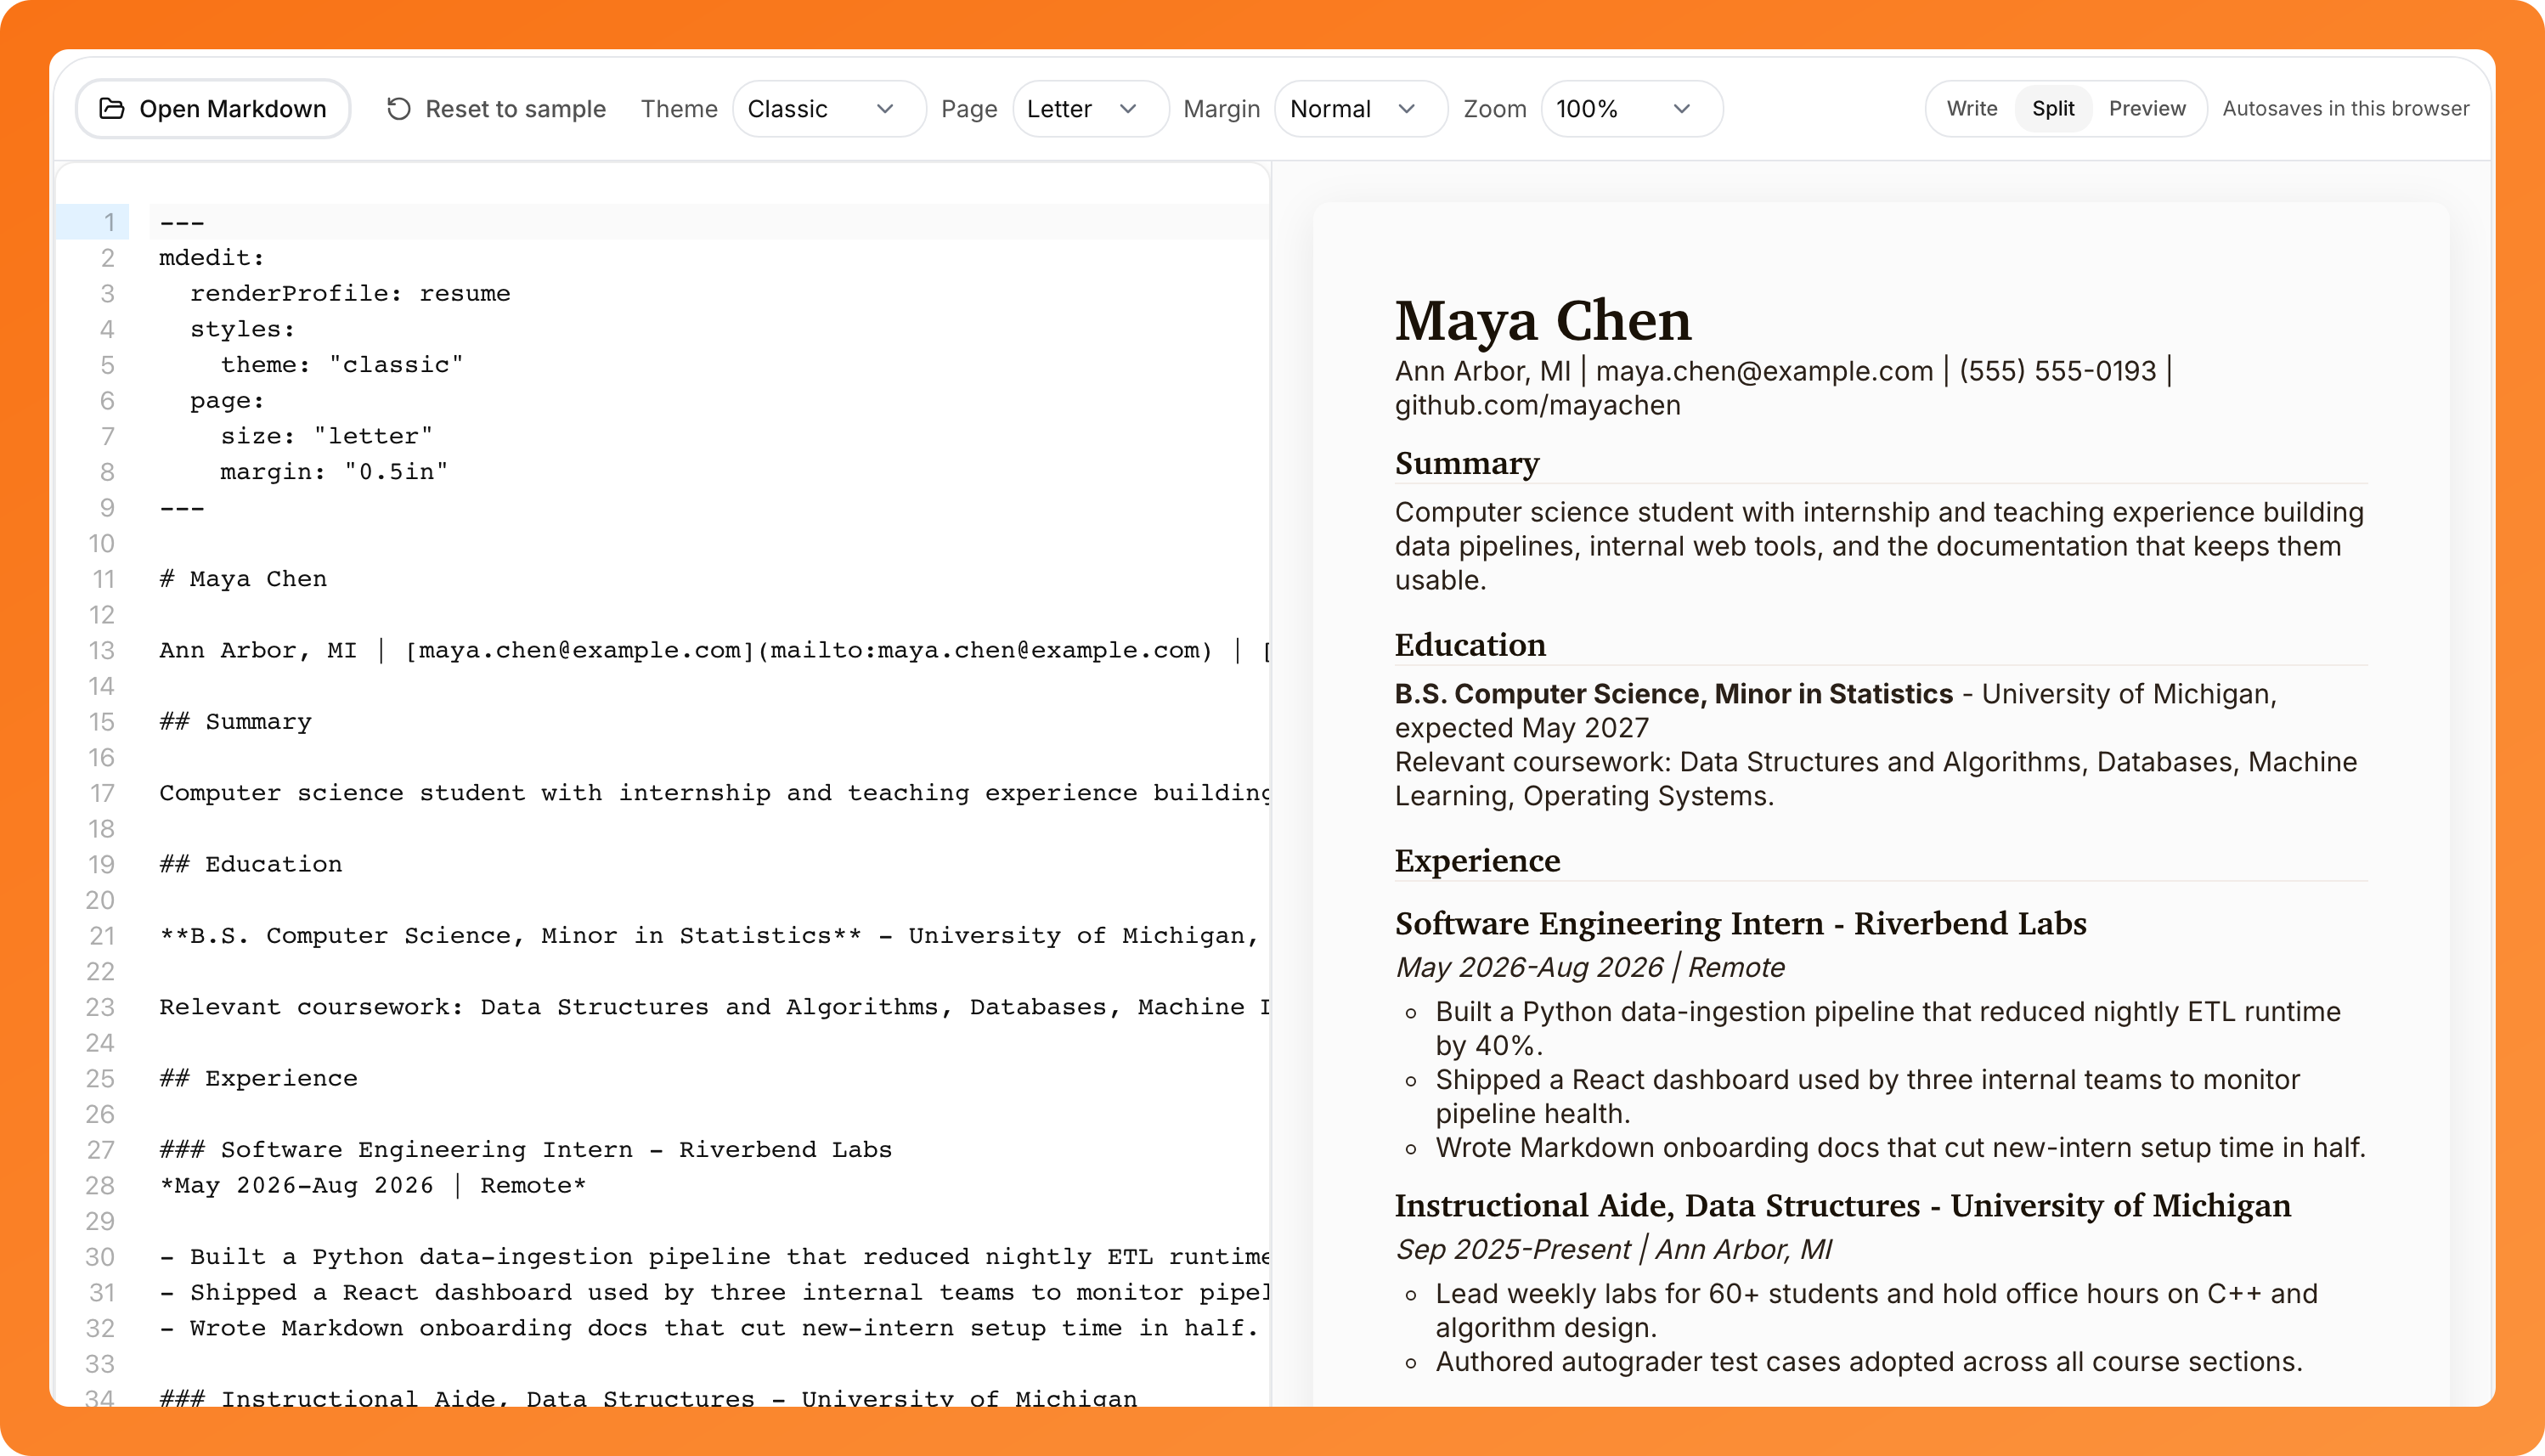Click line number 11 in editor gutter
The height and width of the screenshot is (1456, 2545).
104,579
